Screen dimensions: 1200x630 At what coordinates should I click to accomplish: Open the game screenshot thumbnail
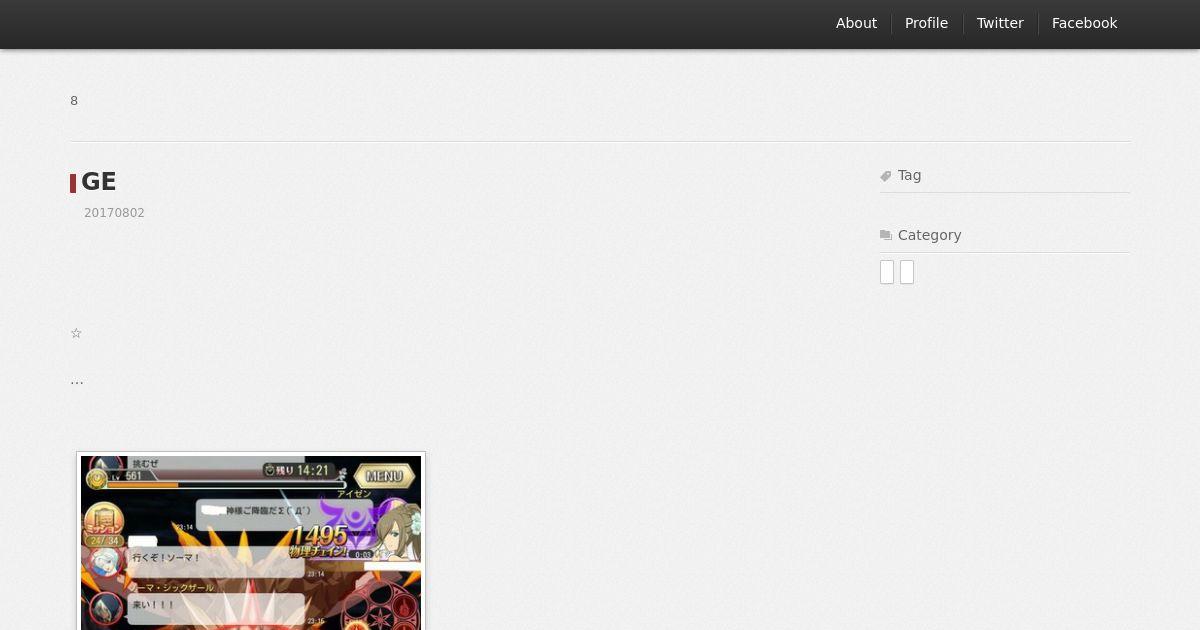(x=251, y=541)
